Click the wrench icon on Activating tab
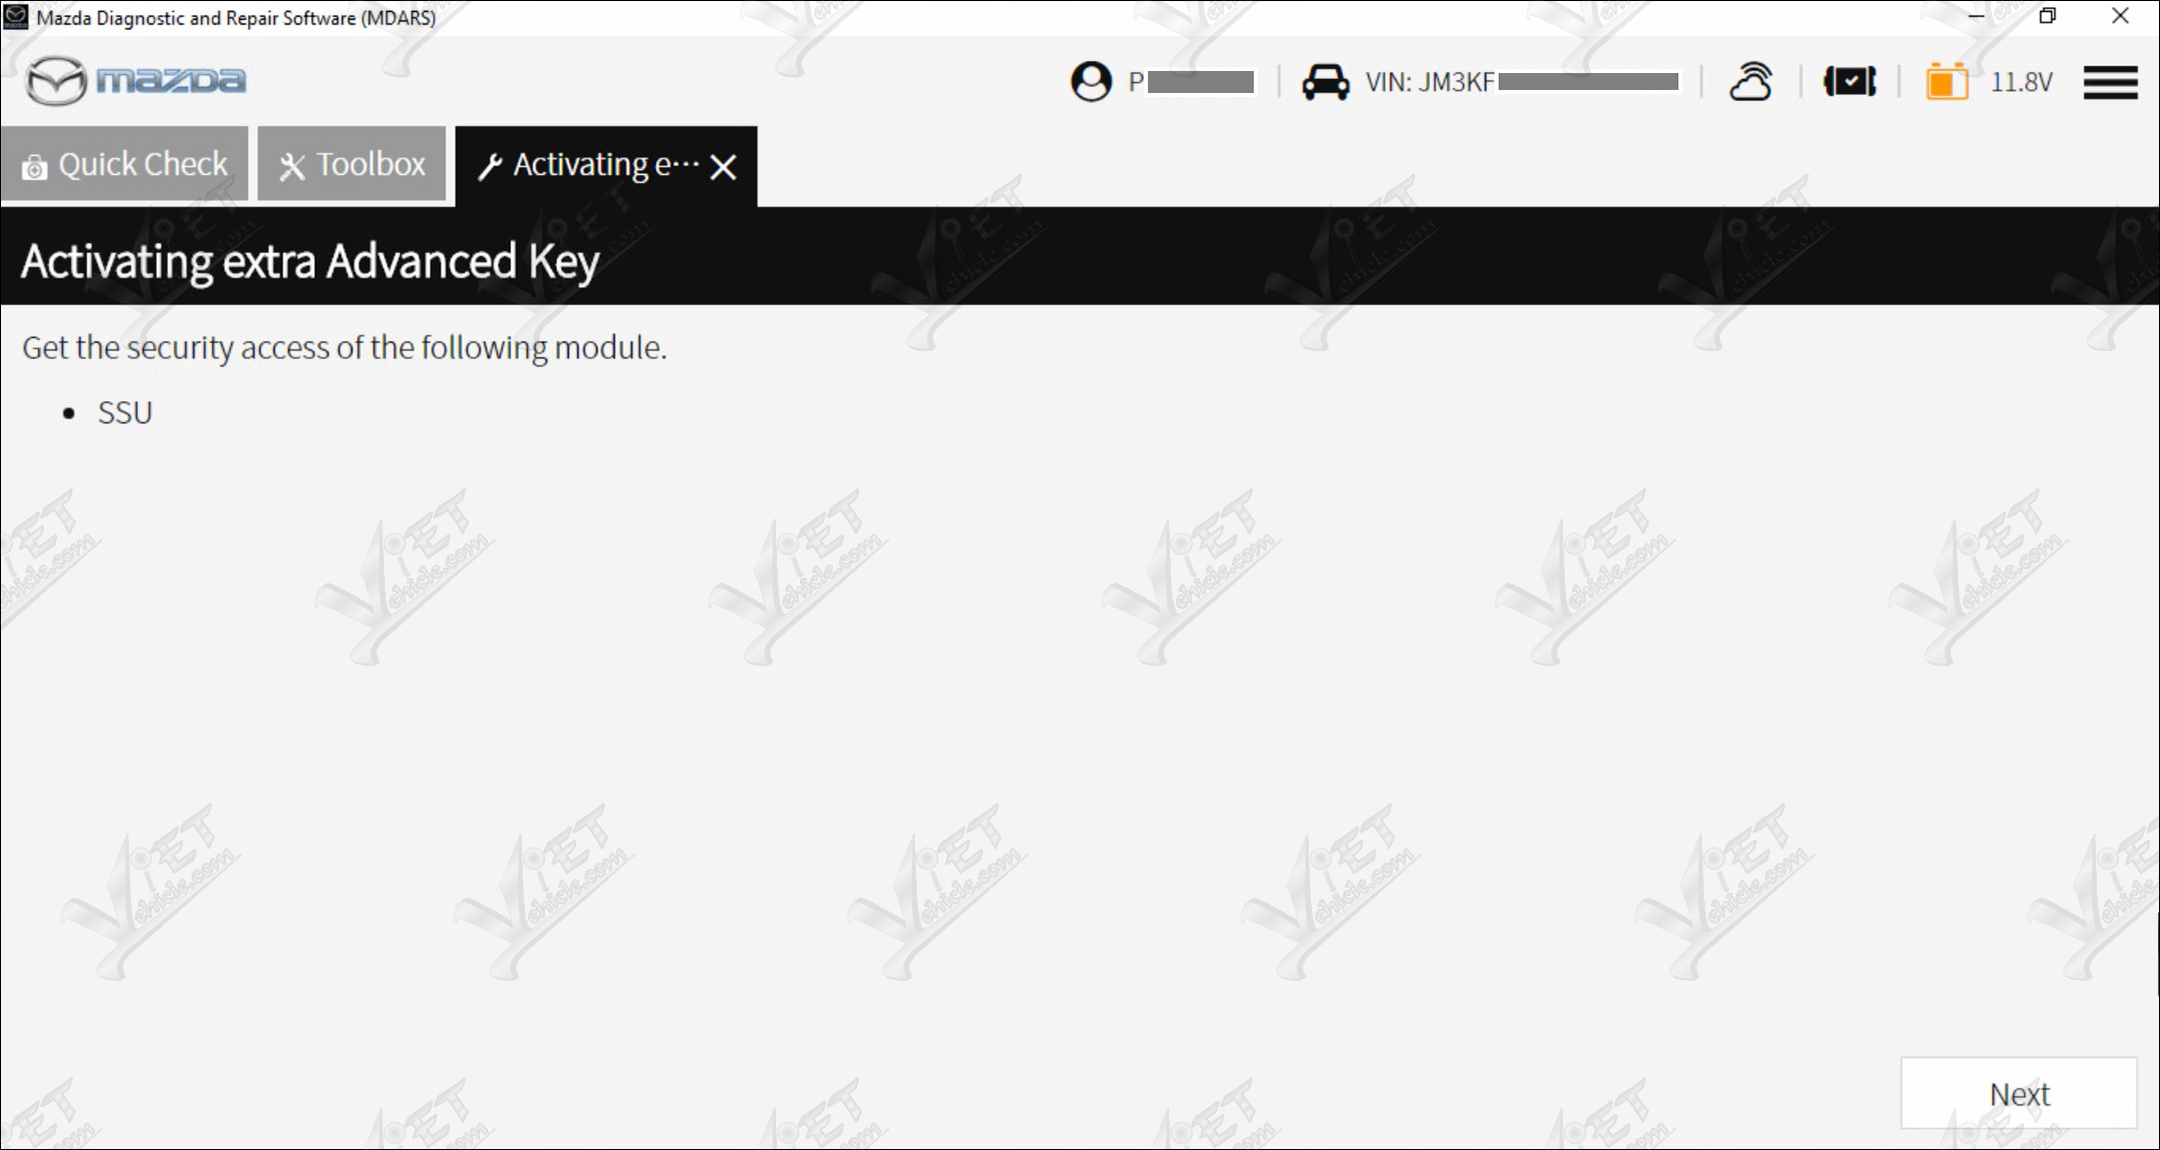2160x1150 pixels. 490,166
